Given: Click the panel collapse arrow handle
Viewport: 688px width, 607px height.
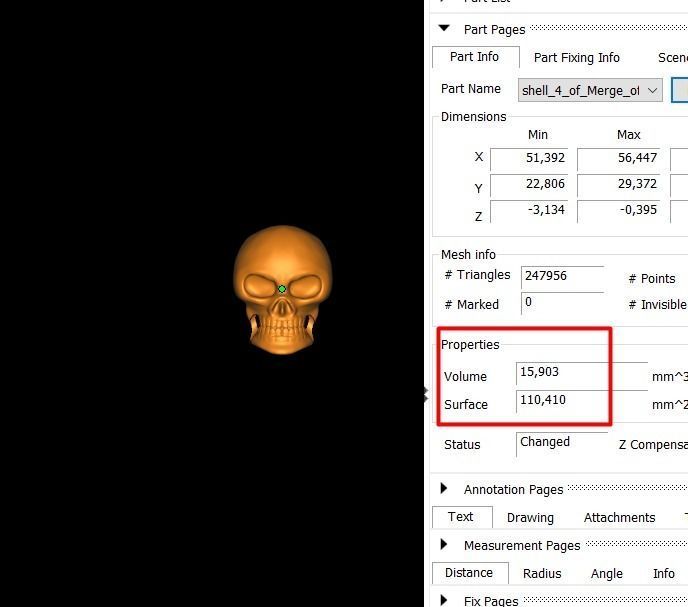Looking at the screenshot, I should [426, 395].
